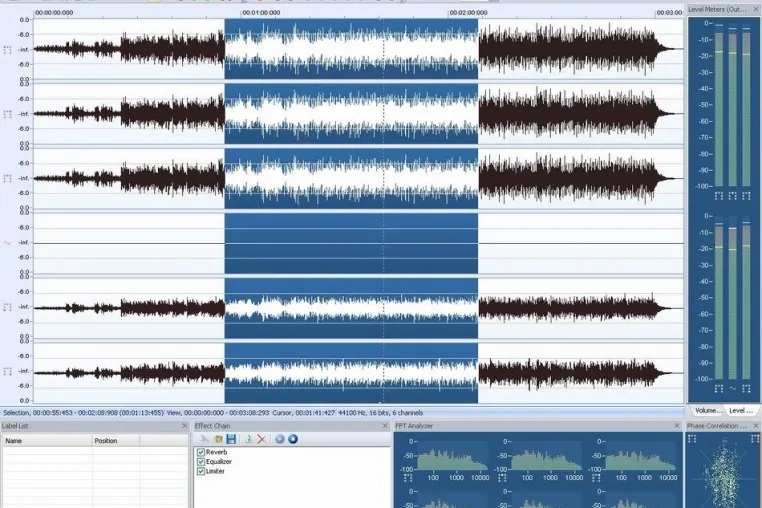Sort Label List by Position column

(x=116, y=440)
